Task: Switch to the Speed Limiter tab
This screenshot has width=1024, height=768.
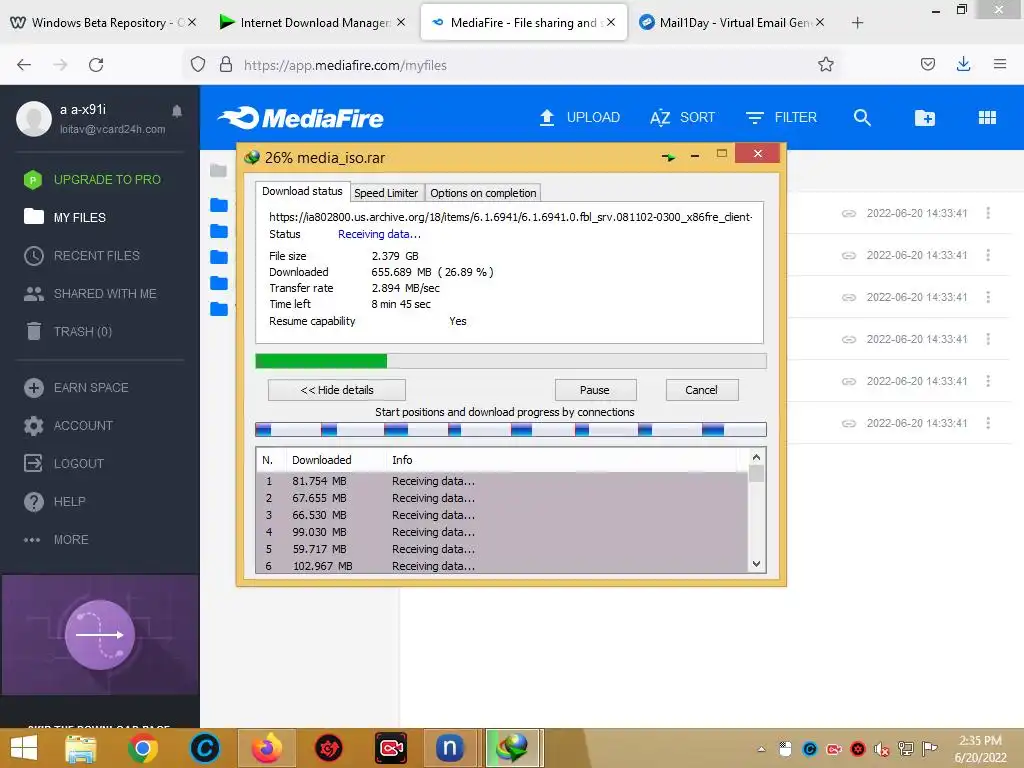Action: point(386,193)
